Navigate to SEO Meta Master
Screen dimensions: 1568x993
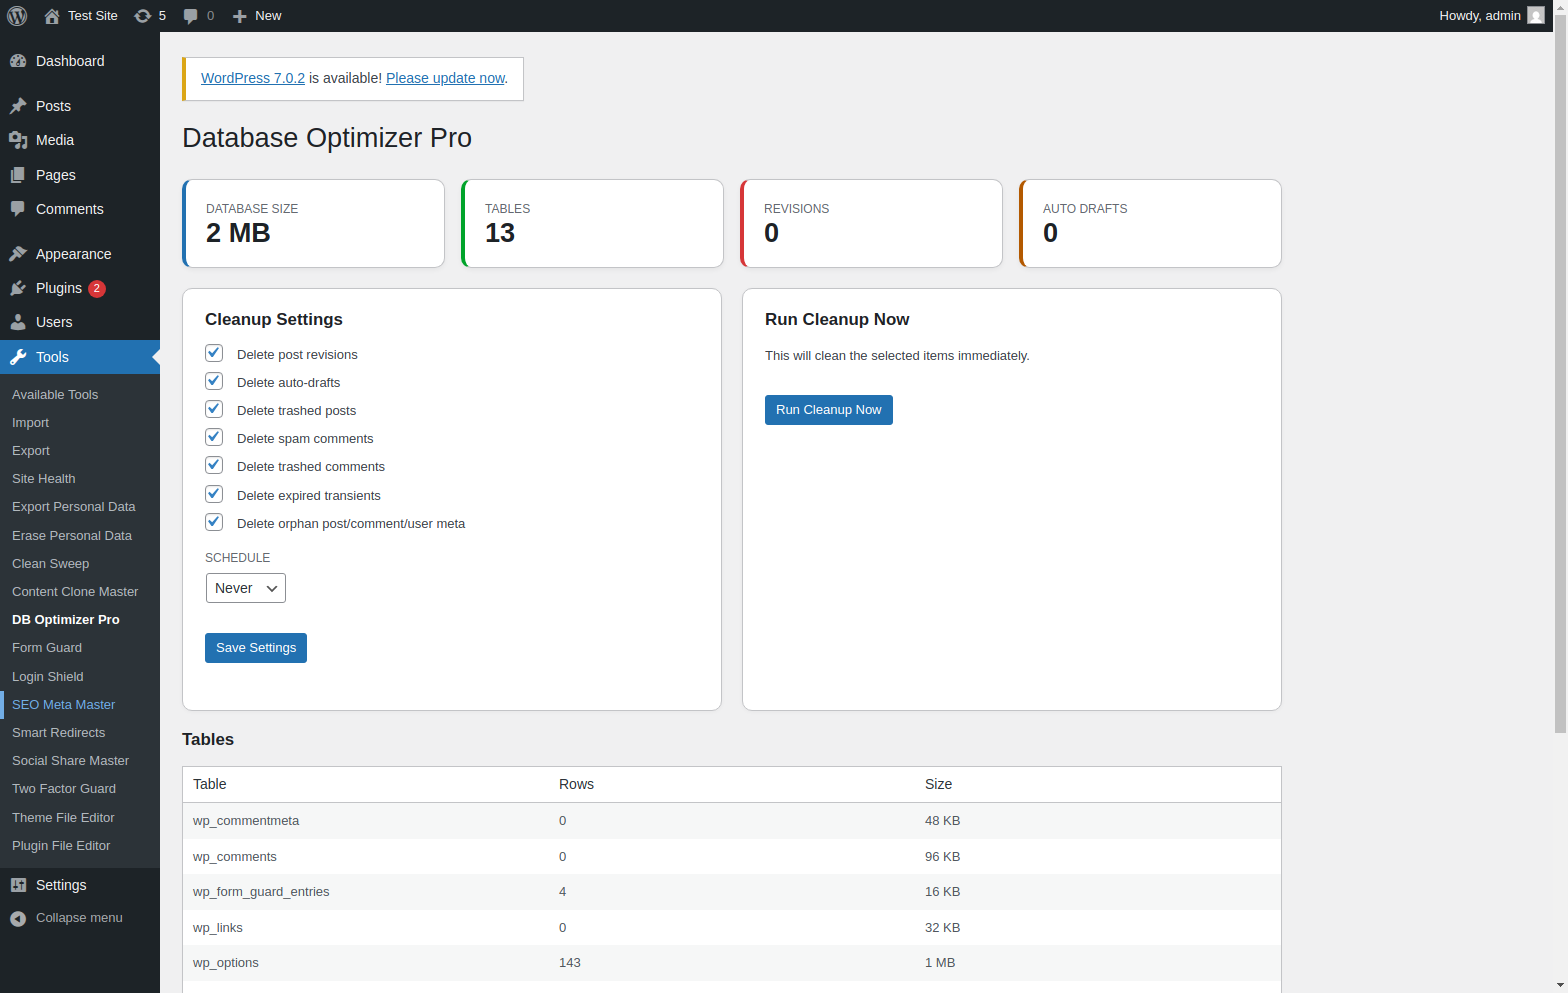point(64,705)
